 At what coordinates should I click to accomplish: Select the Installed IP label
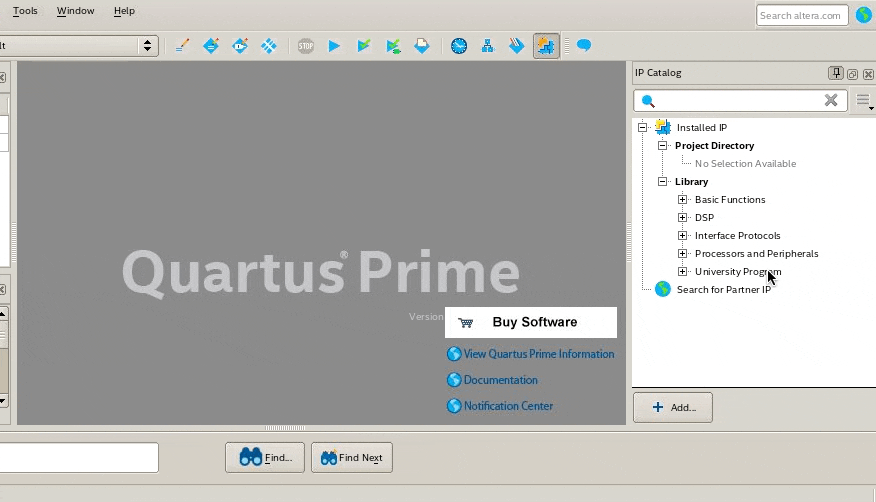point(702,127)
